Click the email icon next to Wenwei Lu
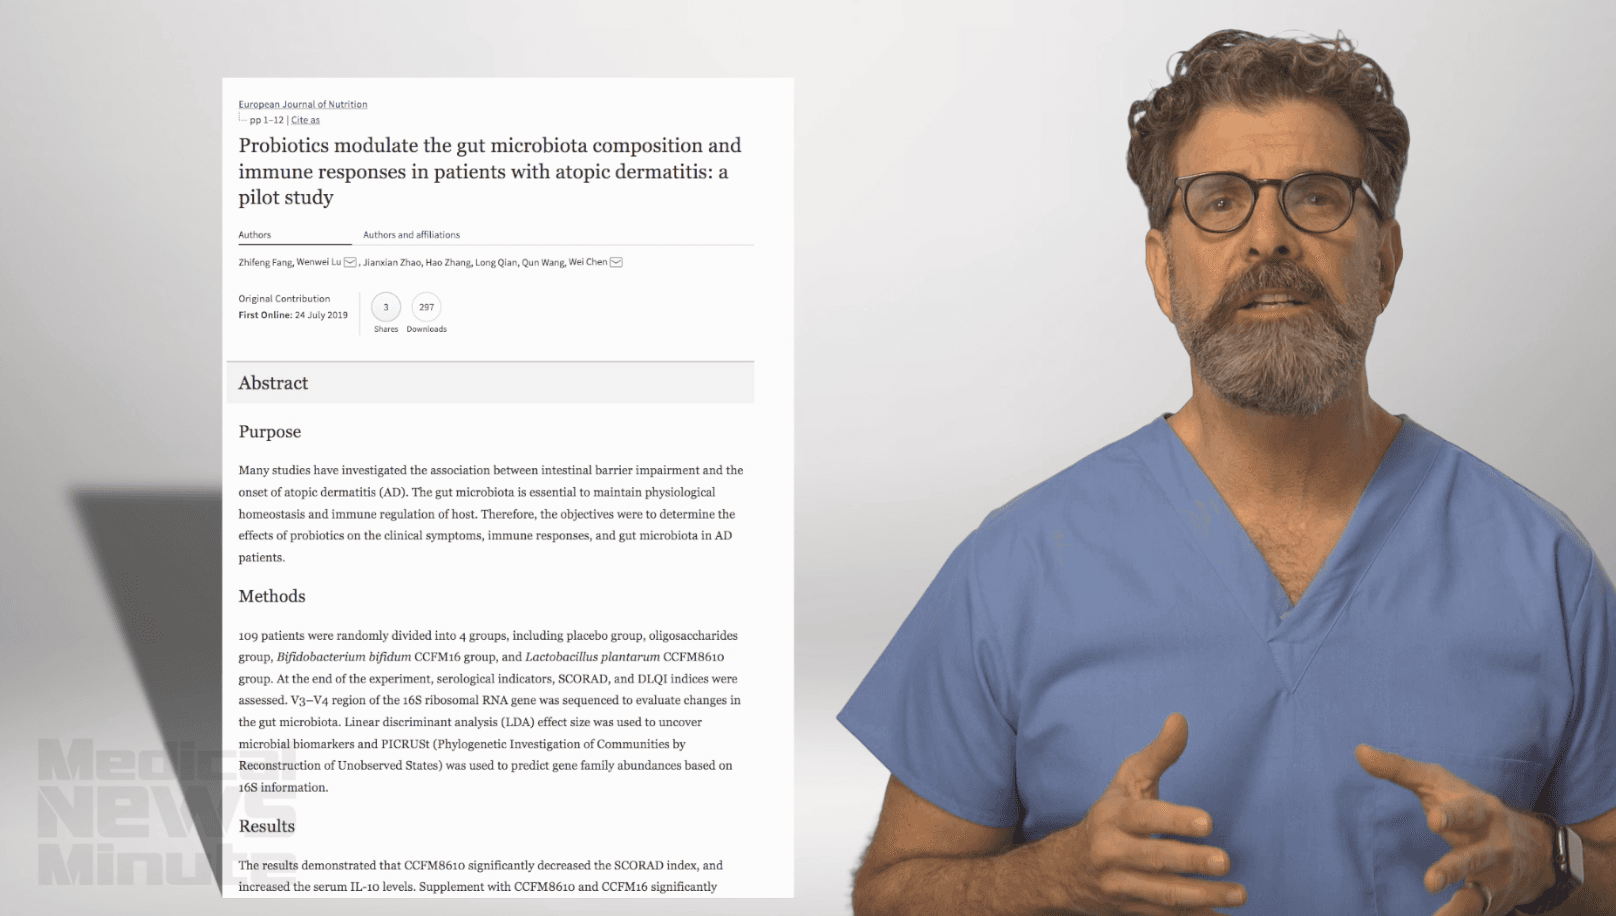 (x=350, y=262)
